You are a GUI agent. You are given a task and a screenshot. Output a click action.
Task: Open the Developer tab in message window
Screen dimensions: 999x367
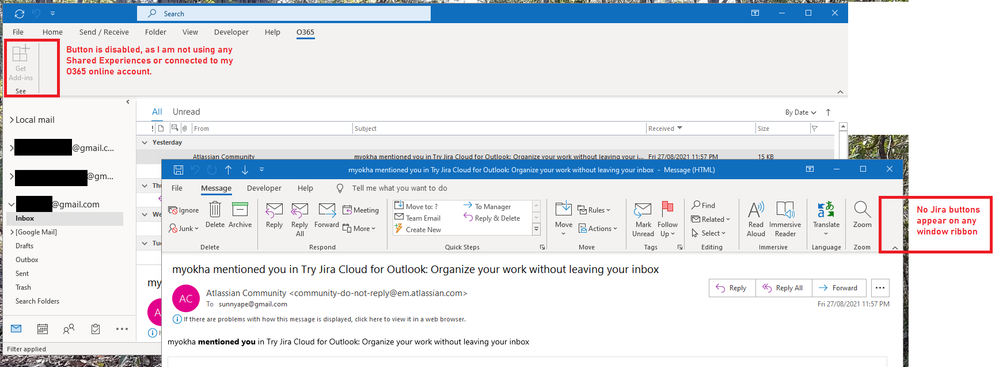click(x=264, y=188)
